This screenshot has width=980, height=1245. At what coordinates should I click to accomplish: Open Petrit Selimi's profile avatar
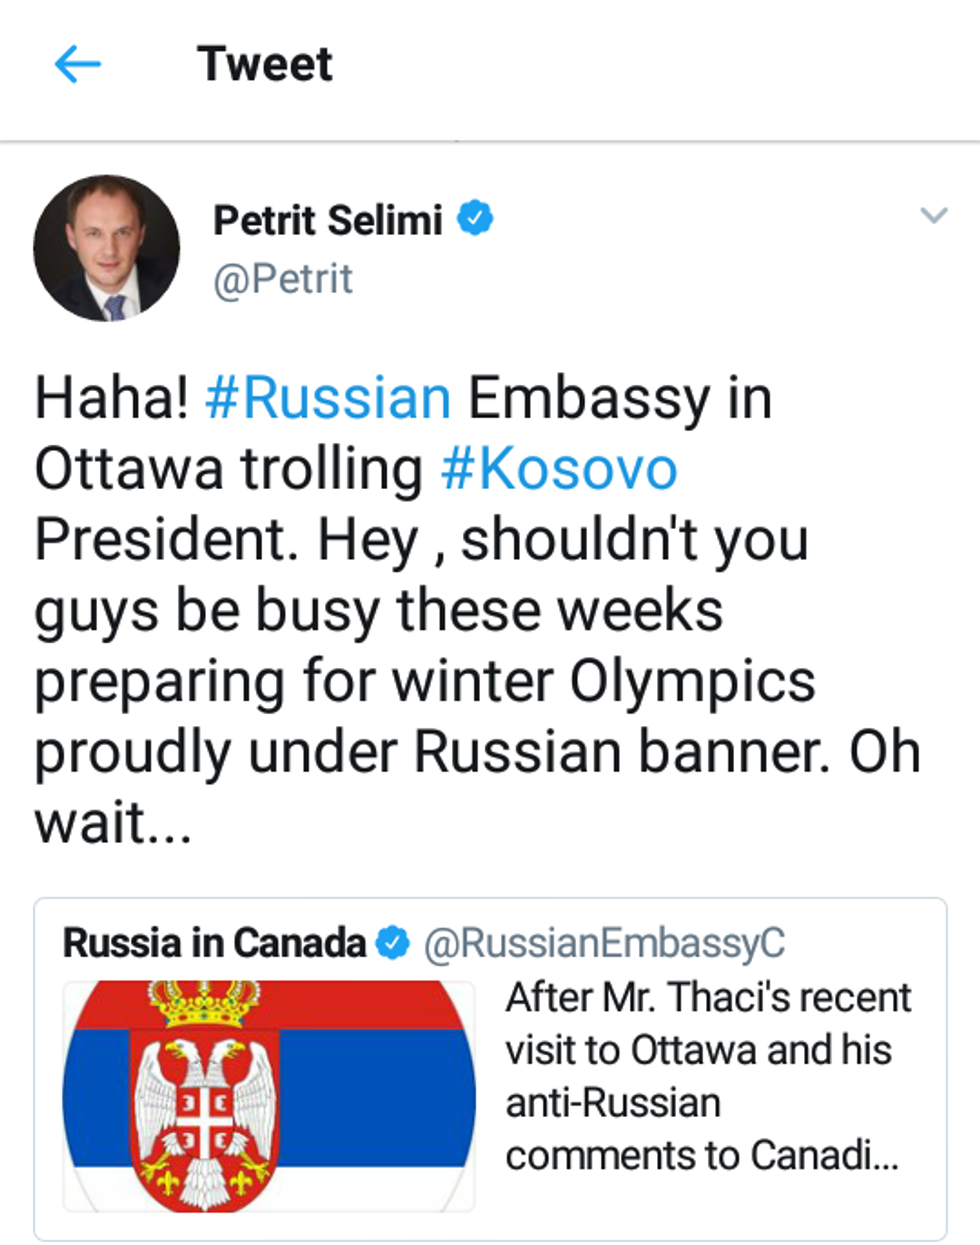[x=106, y=248]
